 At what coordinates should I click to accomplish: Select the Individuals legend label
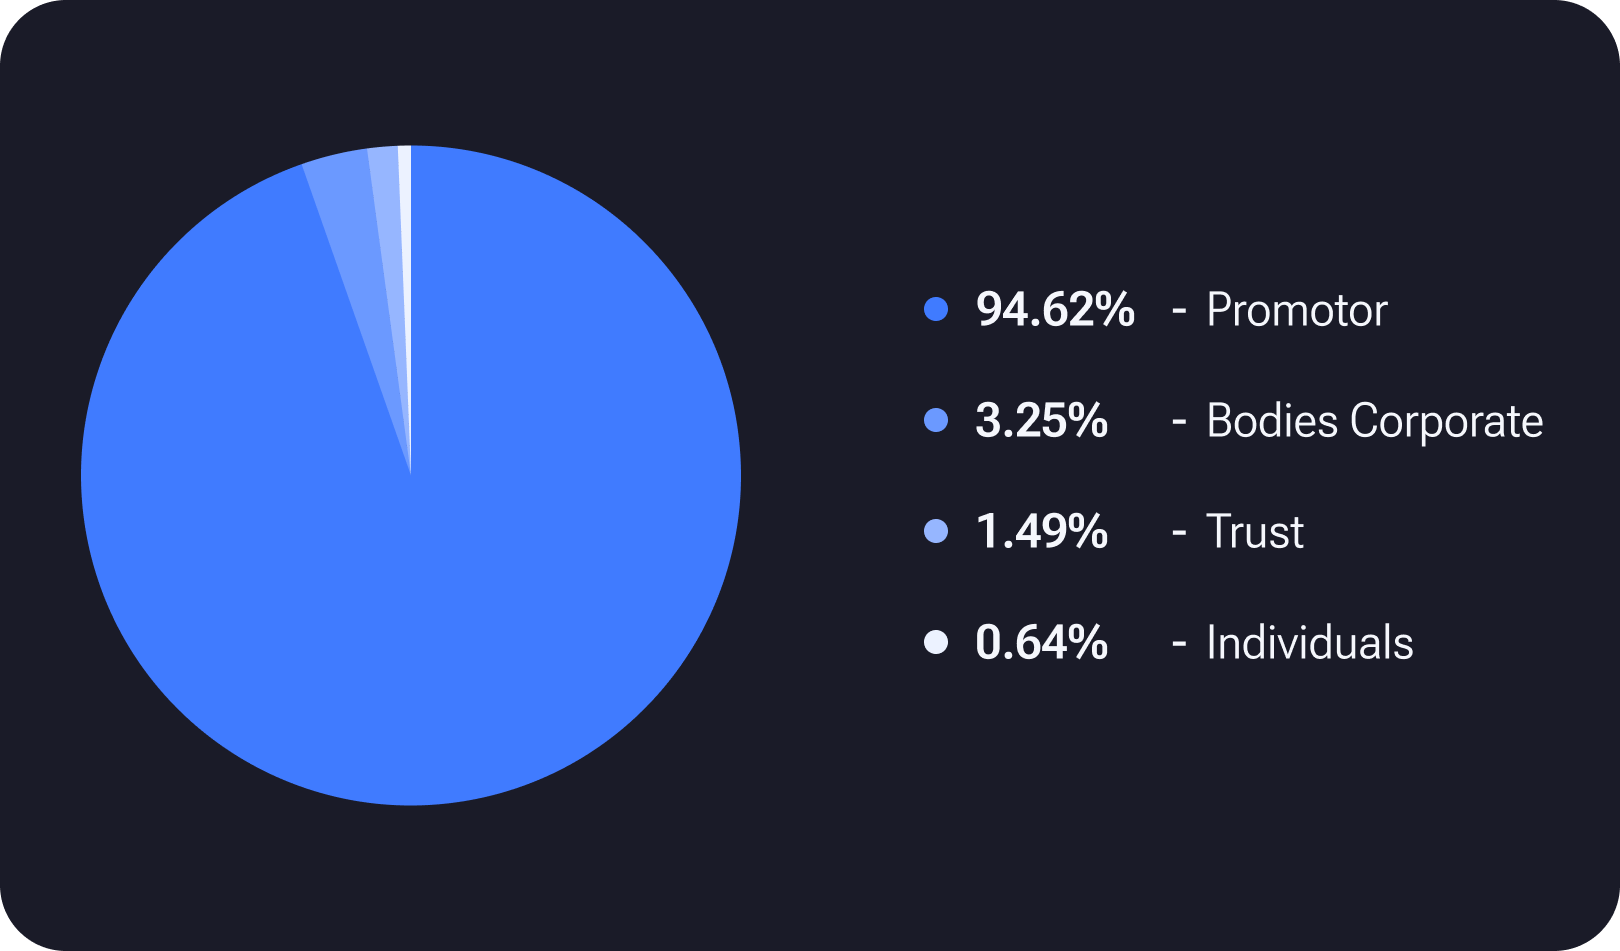(x=1309, y=642)
